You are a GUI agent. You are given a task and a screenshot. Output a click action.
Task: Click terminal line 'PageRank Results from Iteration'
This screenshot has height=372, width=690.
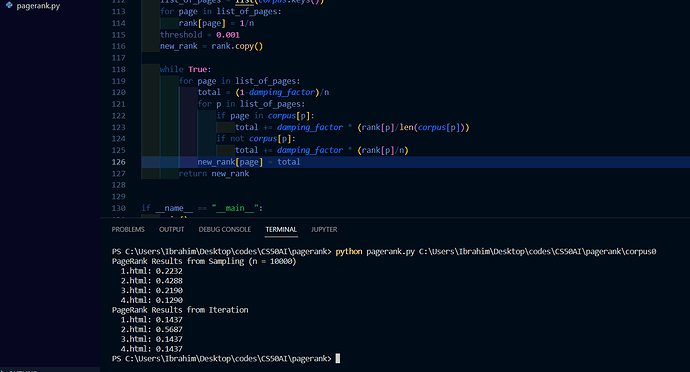[180, 310]
